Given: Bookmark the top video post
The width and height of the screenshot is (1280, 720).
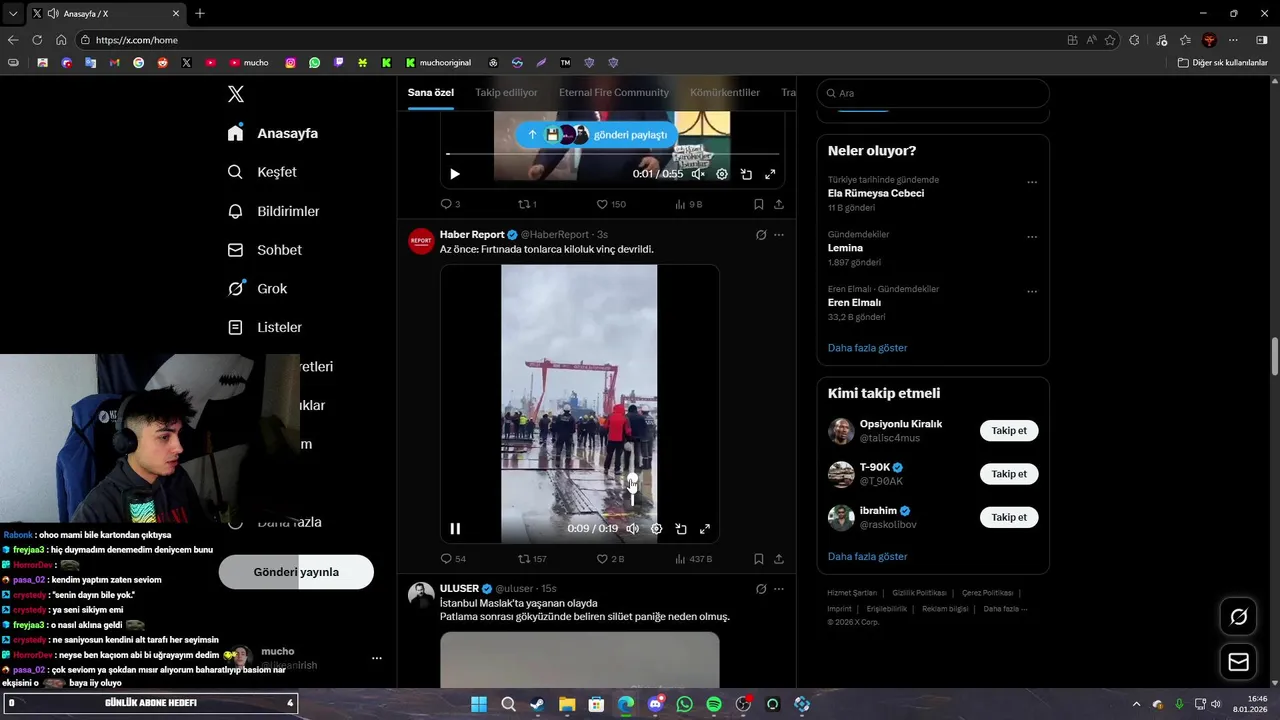Looking at the screenshot, I should [x=759, y=204].
